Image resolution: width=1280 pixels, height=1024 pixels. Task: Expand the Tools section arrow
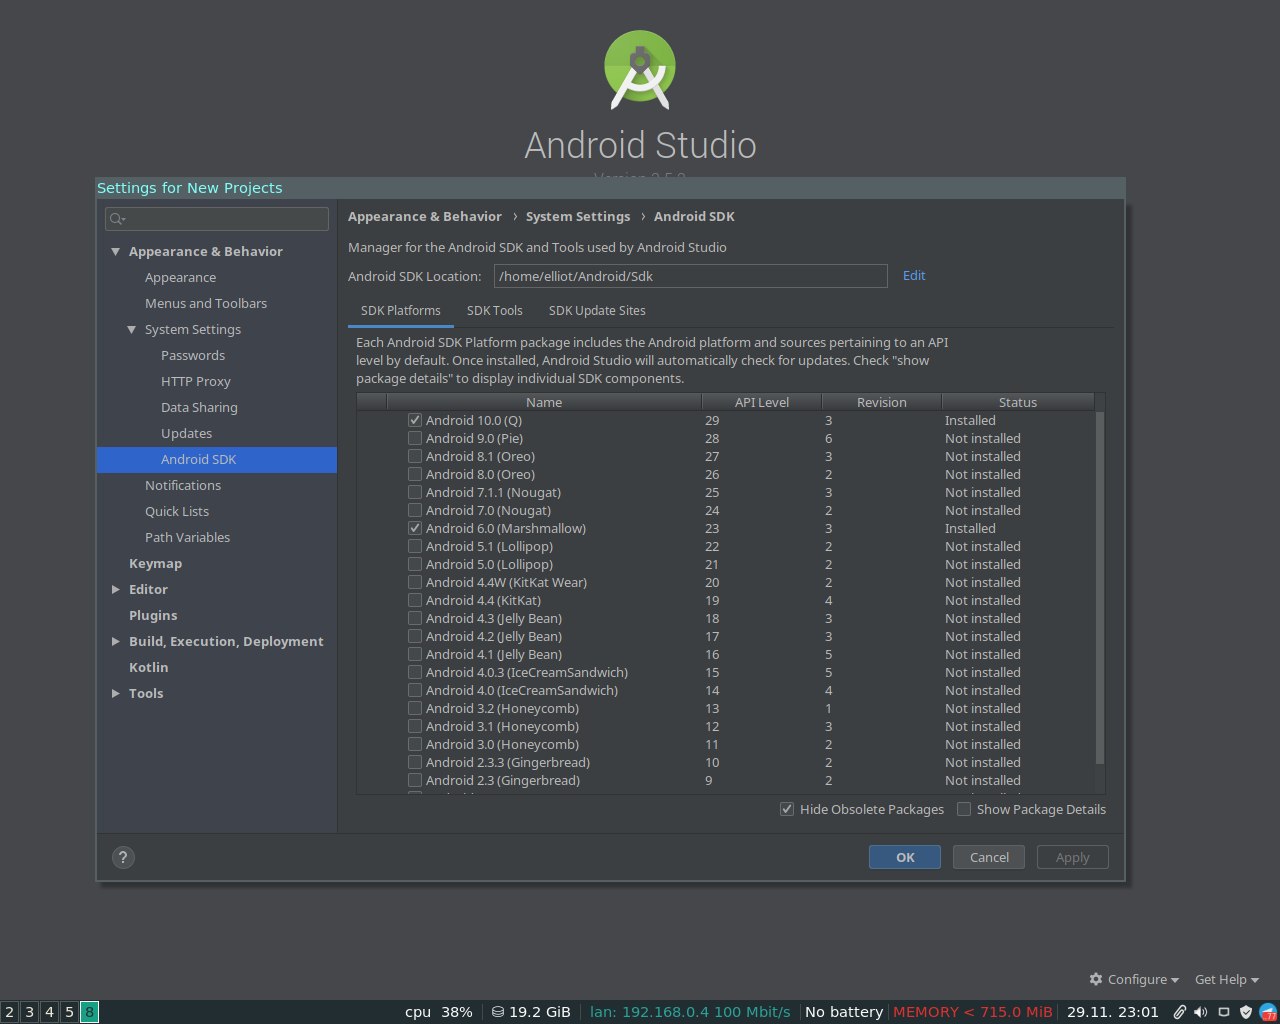coord(116,694)
